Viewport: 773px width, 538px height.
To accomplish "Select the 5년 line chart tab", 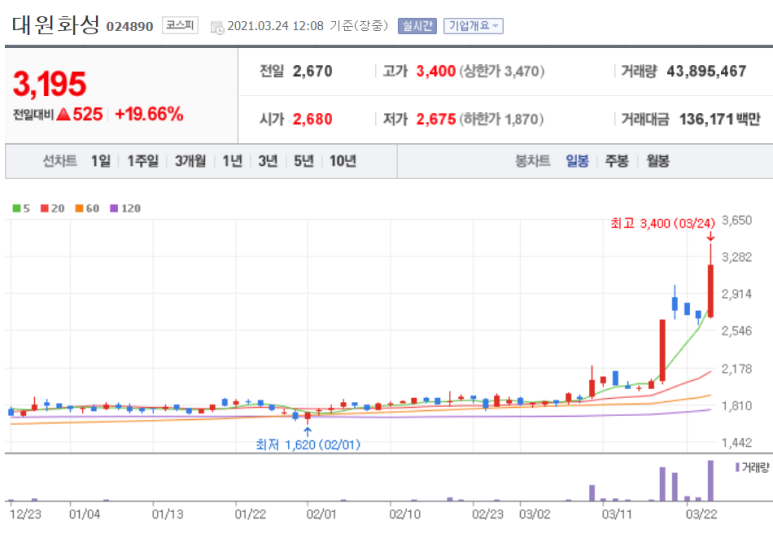I will pyautogui.click(x=304, y=161).
